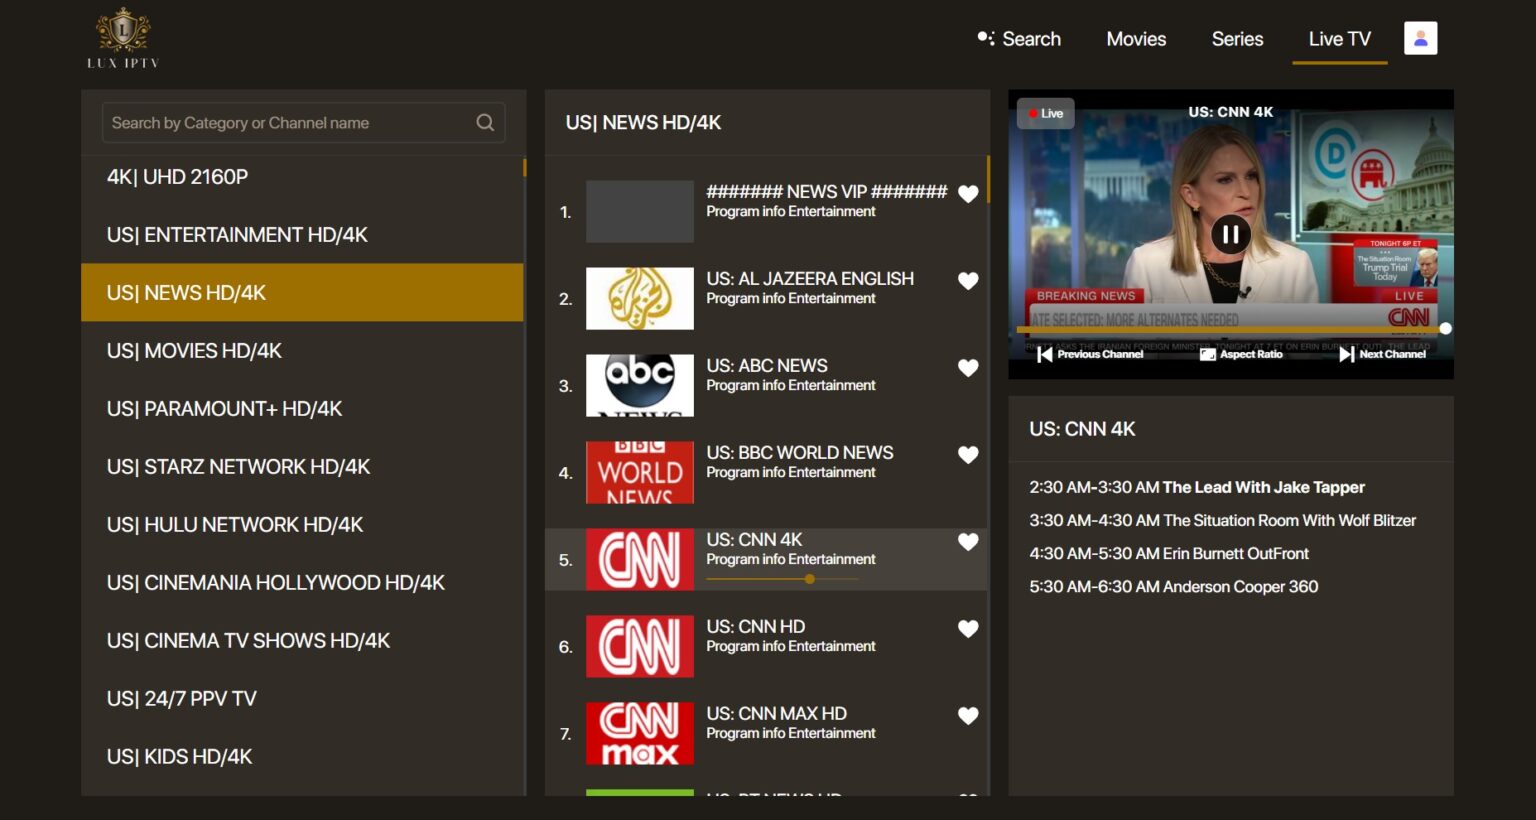Favorite the US: CNN 4K channel
This screenshot has width=1536, height=820.
point(968,542)
